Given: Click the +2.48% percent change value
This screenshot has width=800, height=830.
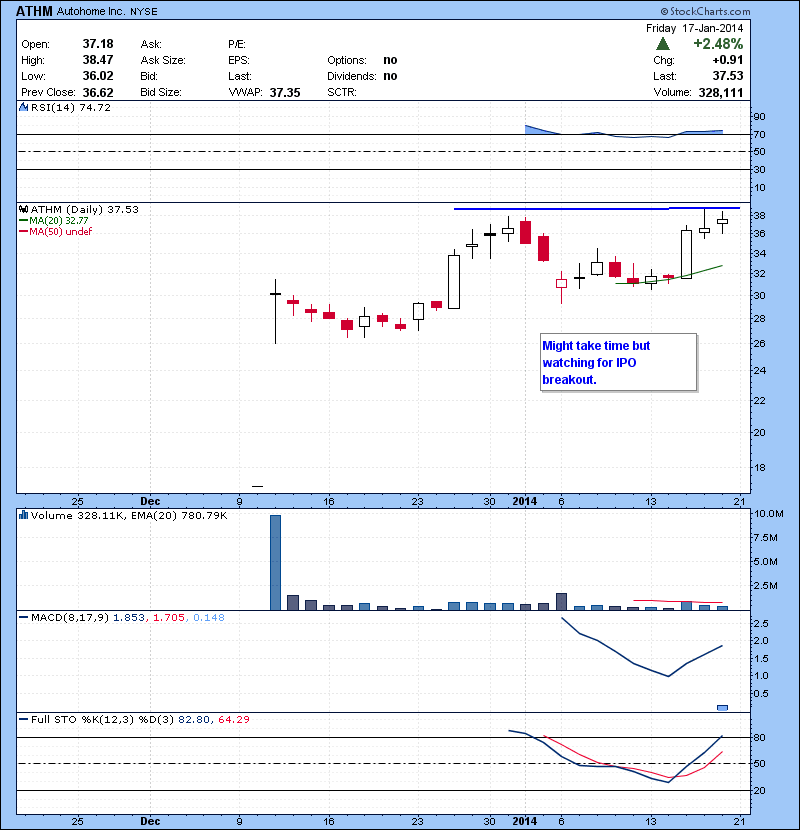Looking at the screenshot, I should pyautogui.click(x=718, y=43).
